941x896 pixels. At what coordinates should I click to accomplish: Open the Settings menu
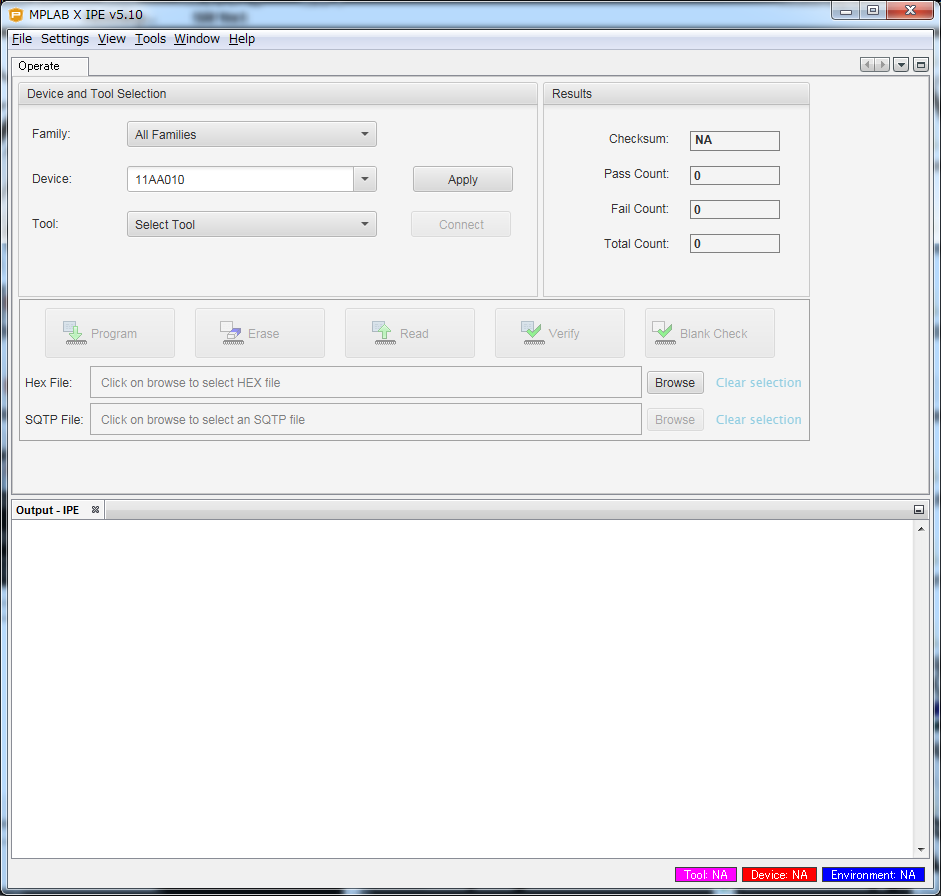(65, 39)
